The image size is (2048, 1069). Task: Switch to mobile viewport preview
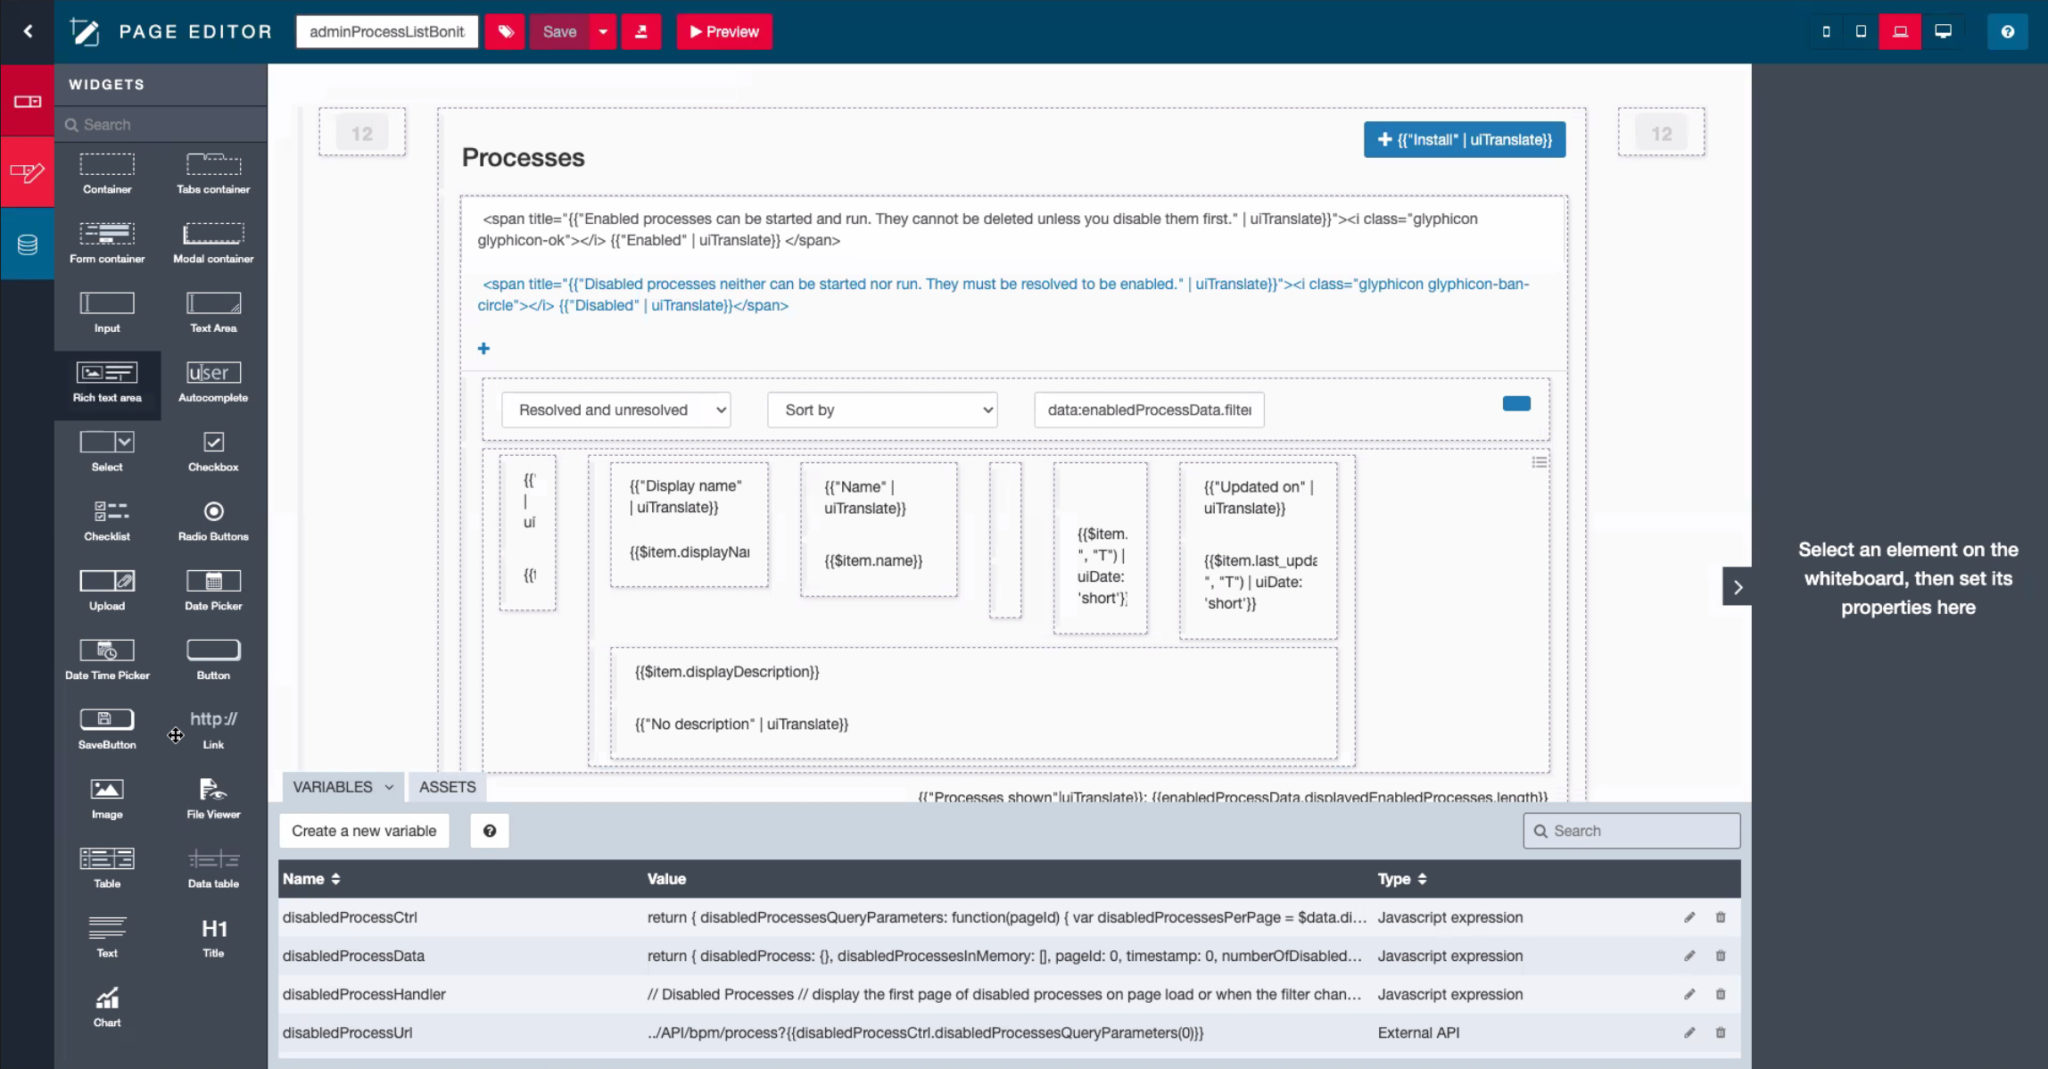(x=1825, y=31)
